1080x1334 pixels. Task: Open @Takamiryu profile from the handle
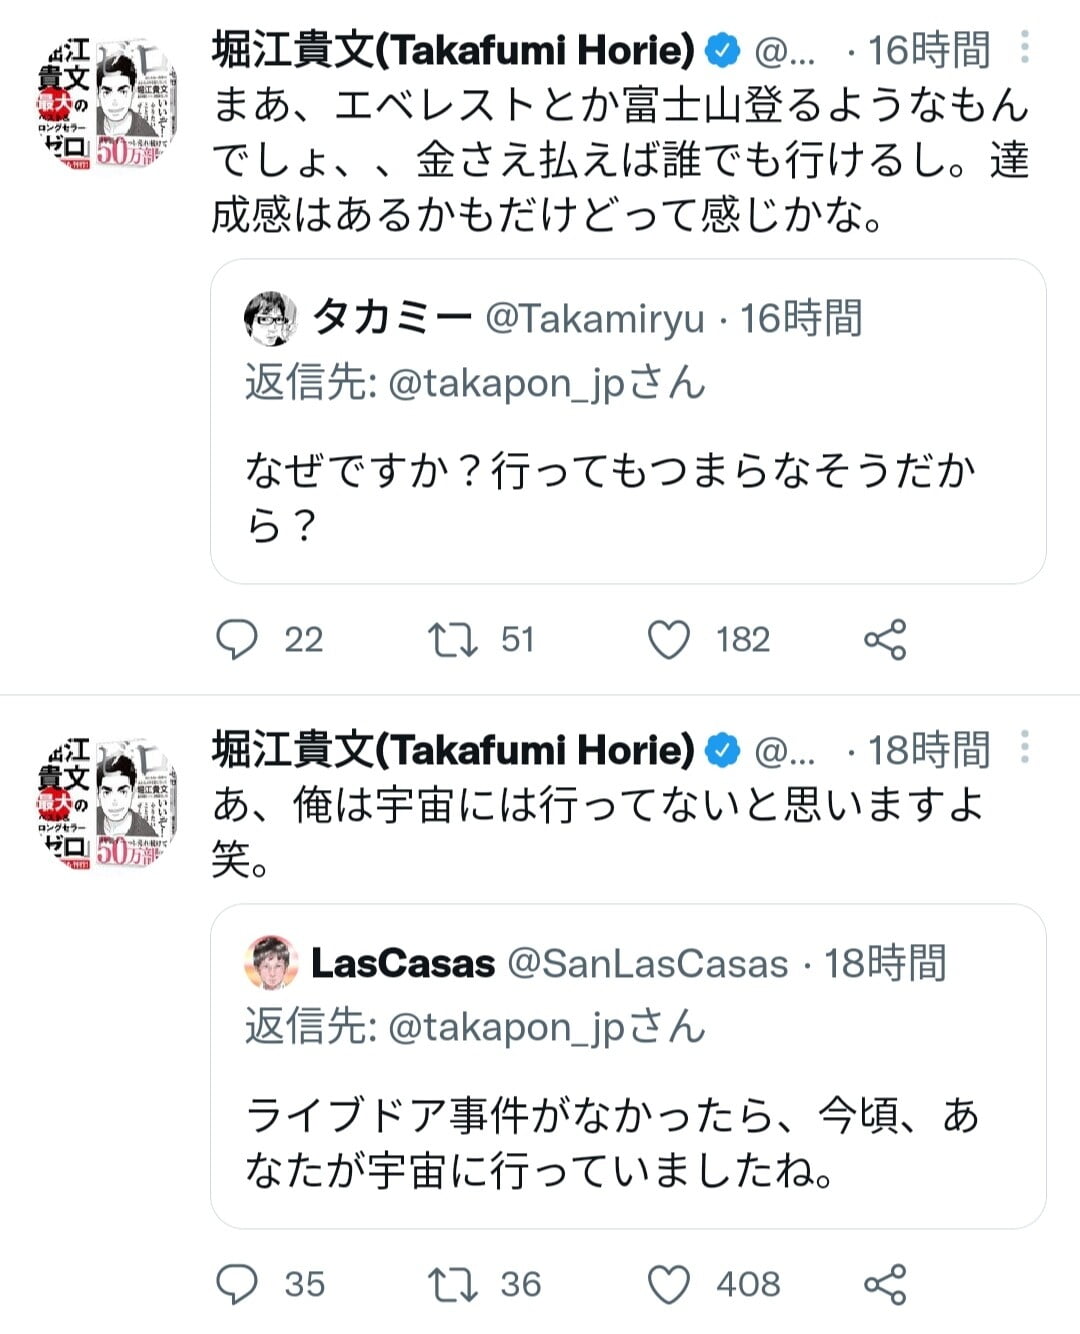[595, 320]
